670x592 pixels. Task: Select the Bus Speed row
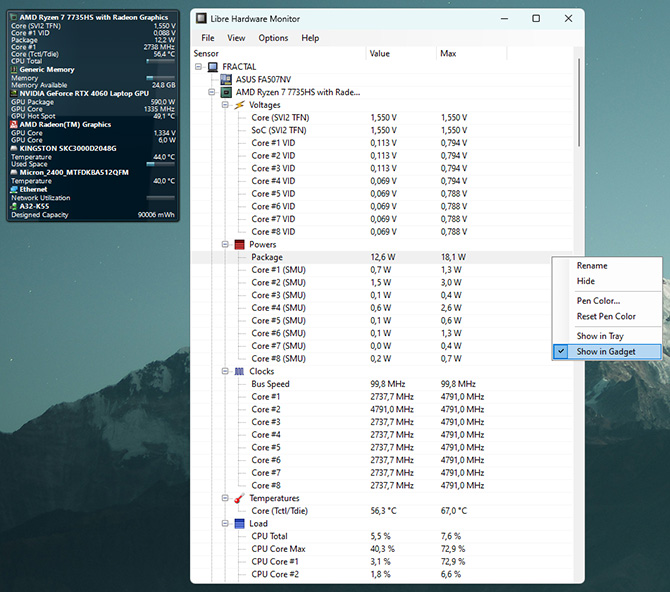tap(382, 384)
